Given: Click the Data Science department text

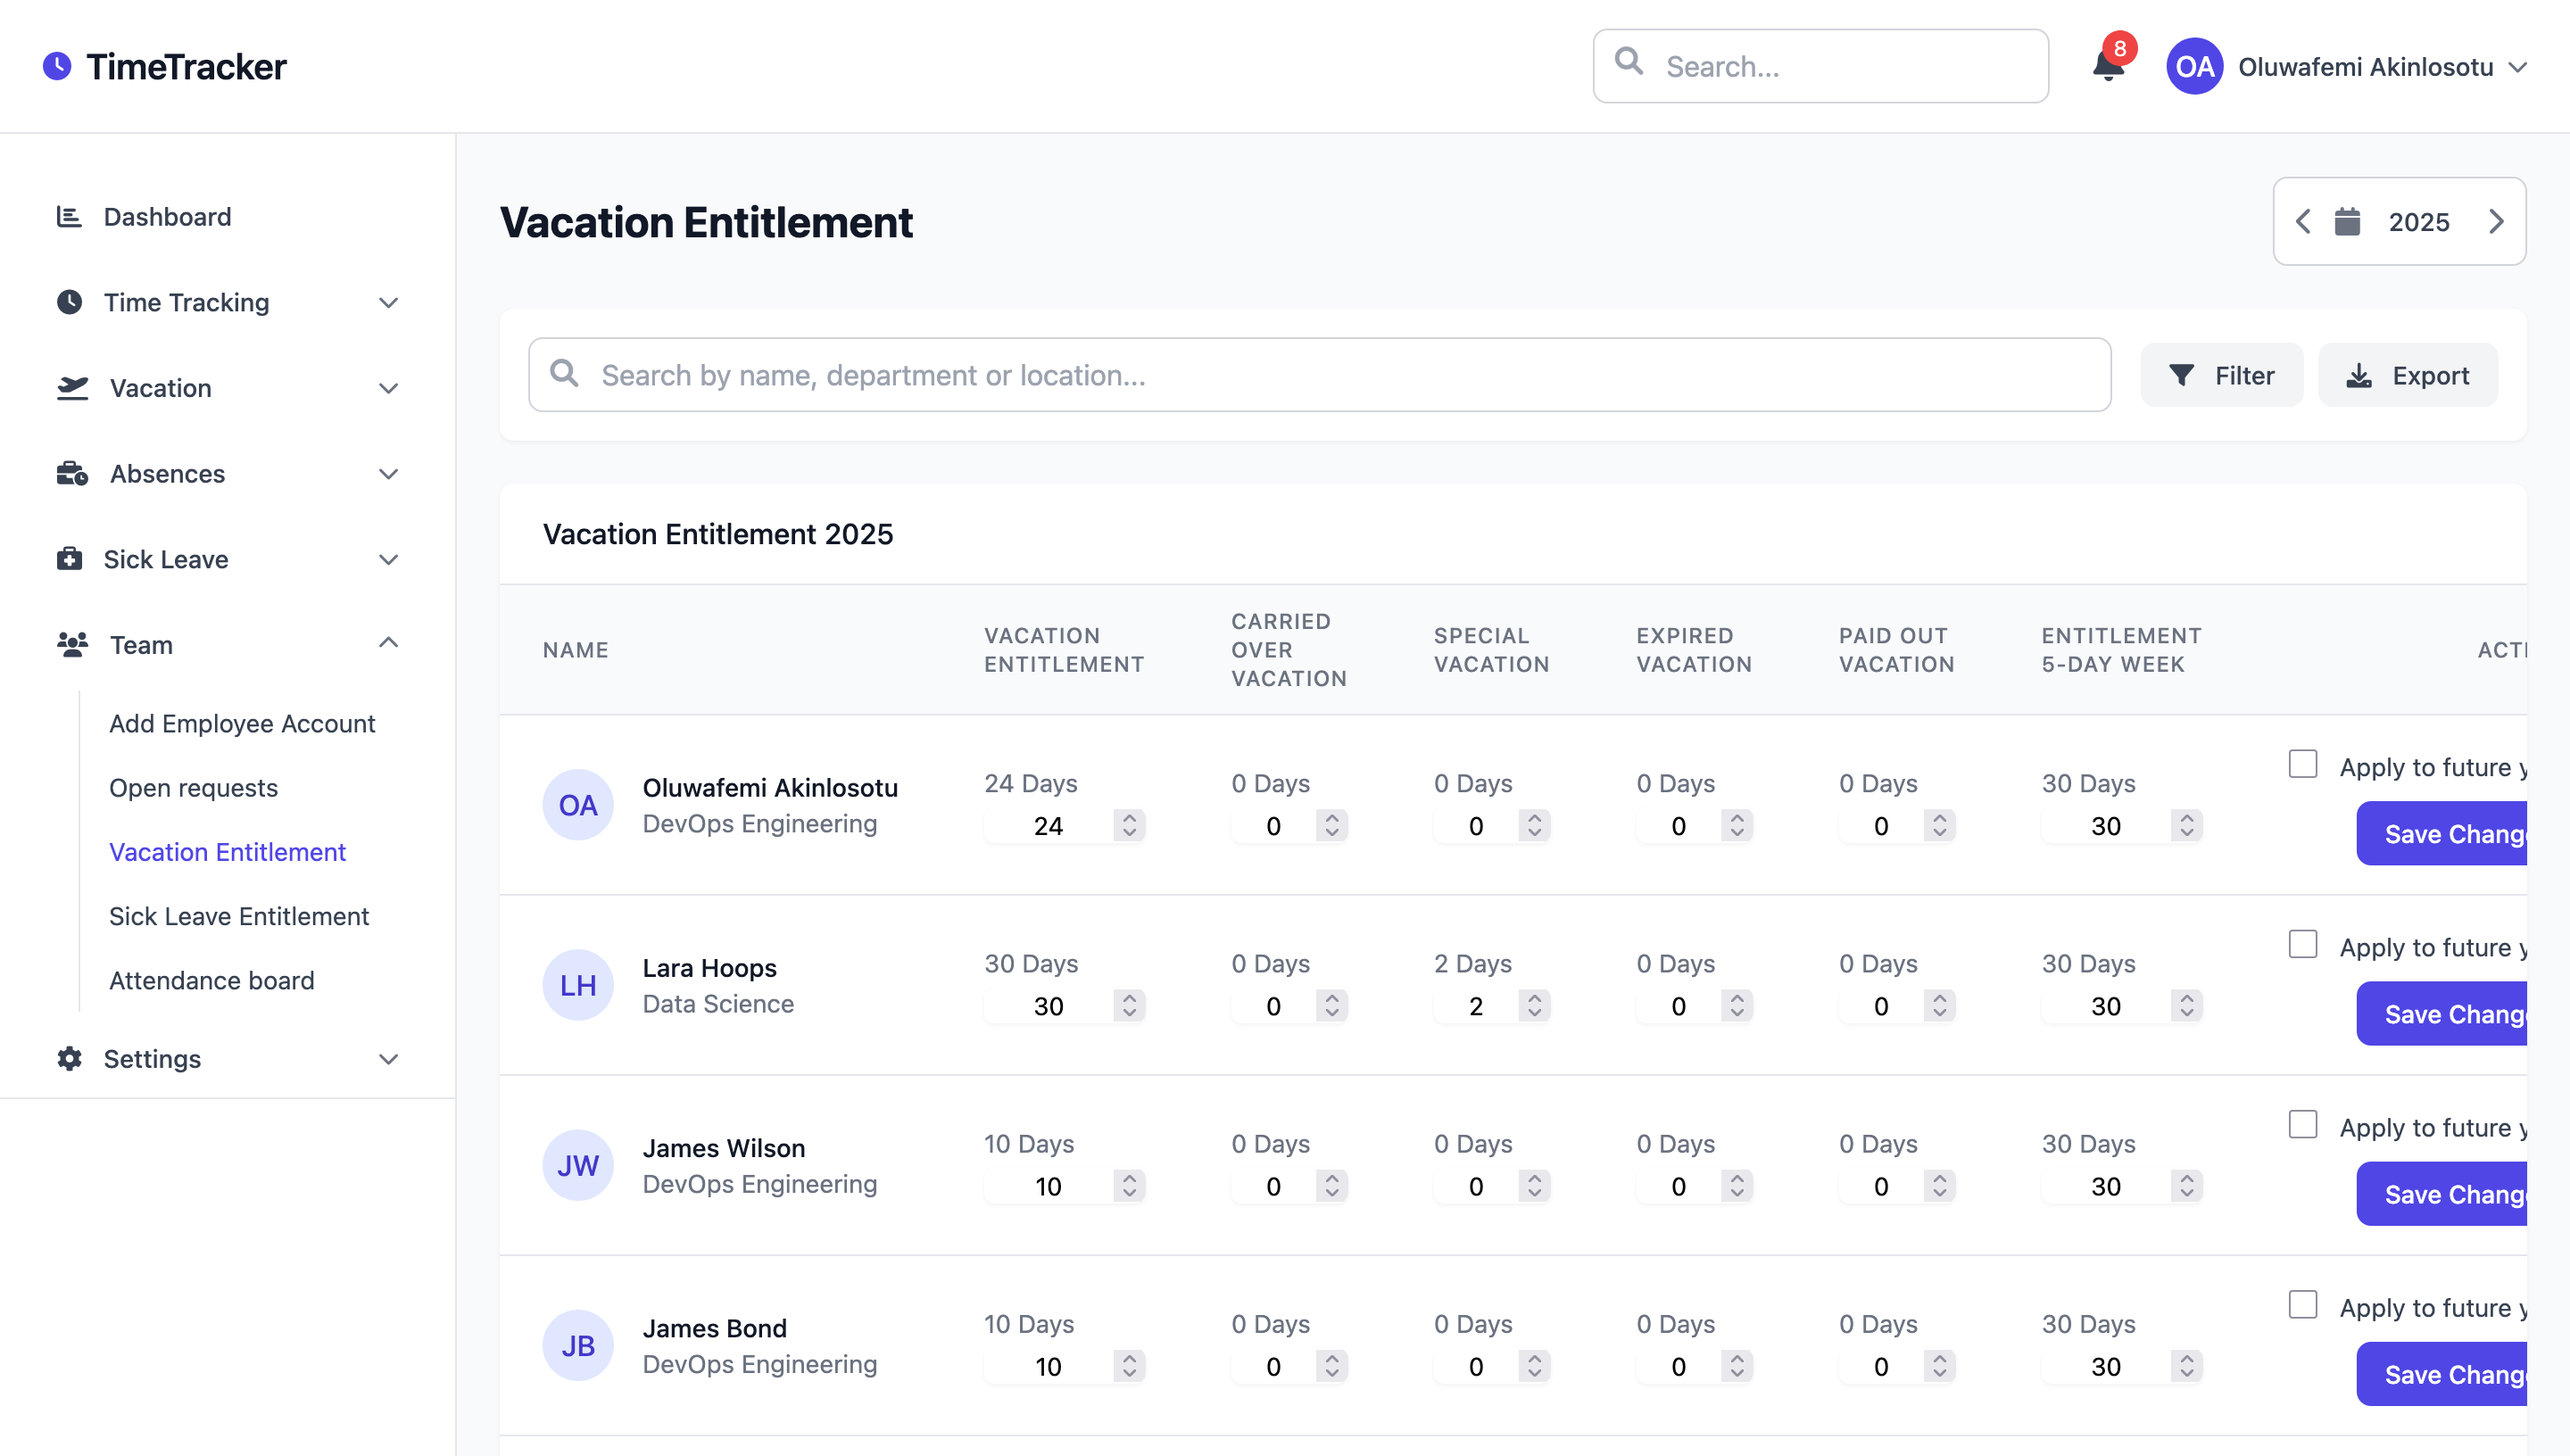Looking at the screenshot, I should [717, 1003].
